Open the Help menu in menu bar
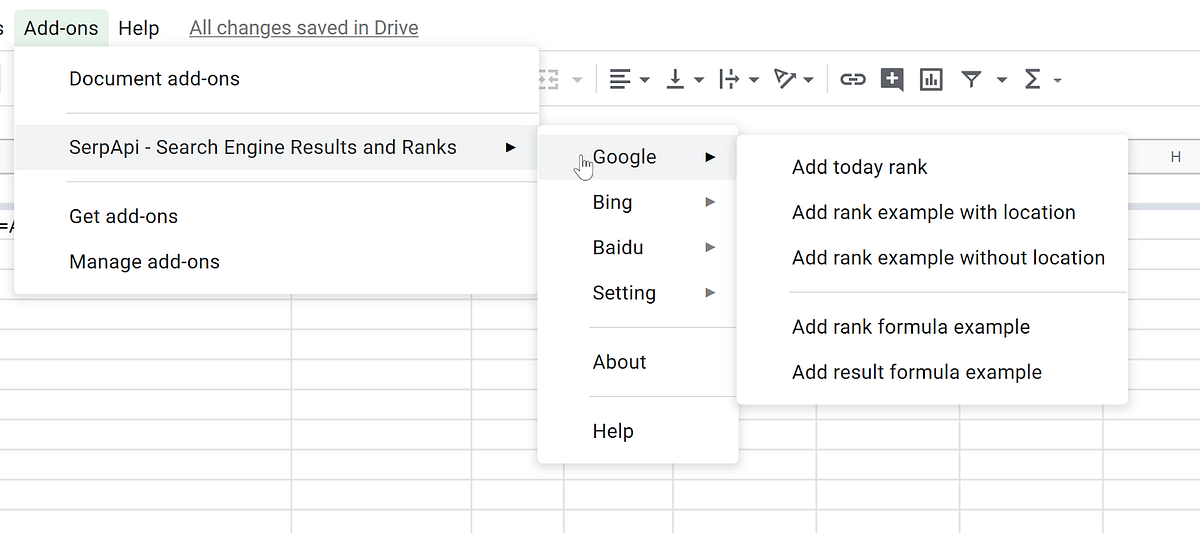Screen dimensions: 1200x533 (139, 28)
